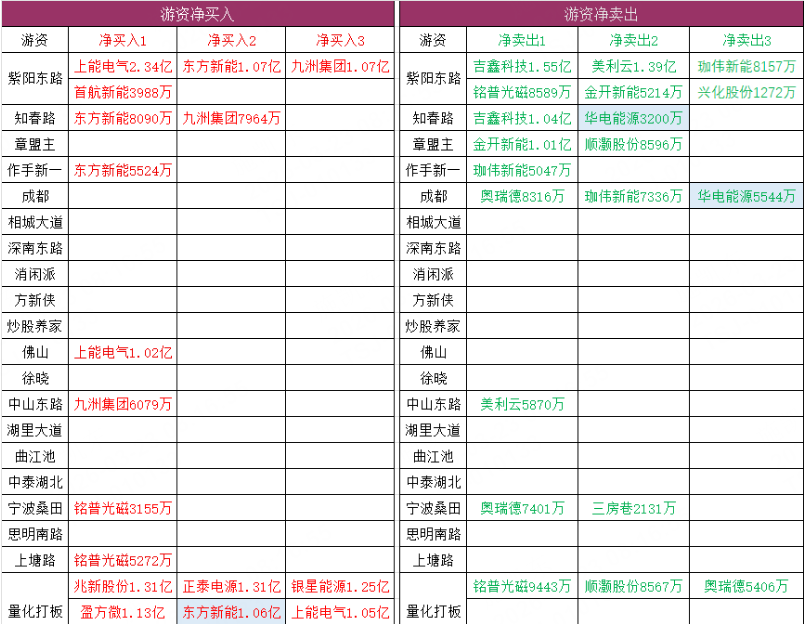Select 宁波桑田 in the sell table
Viewport: 804px width, 624px height.
[433, 508]
